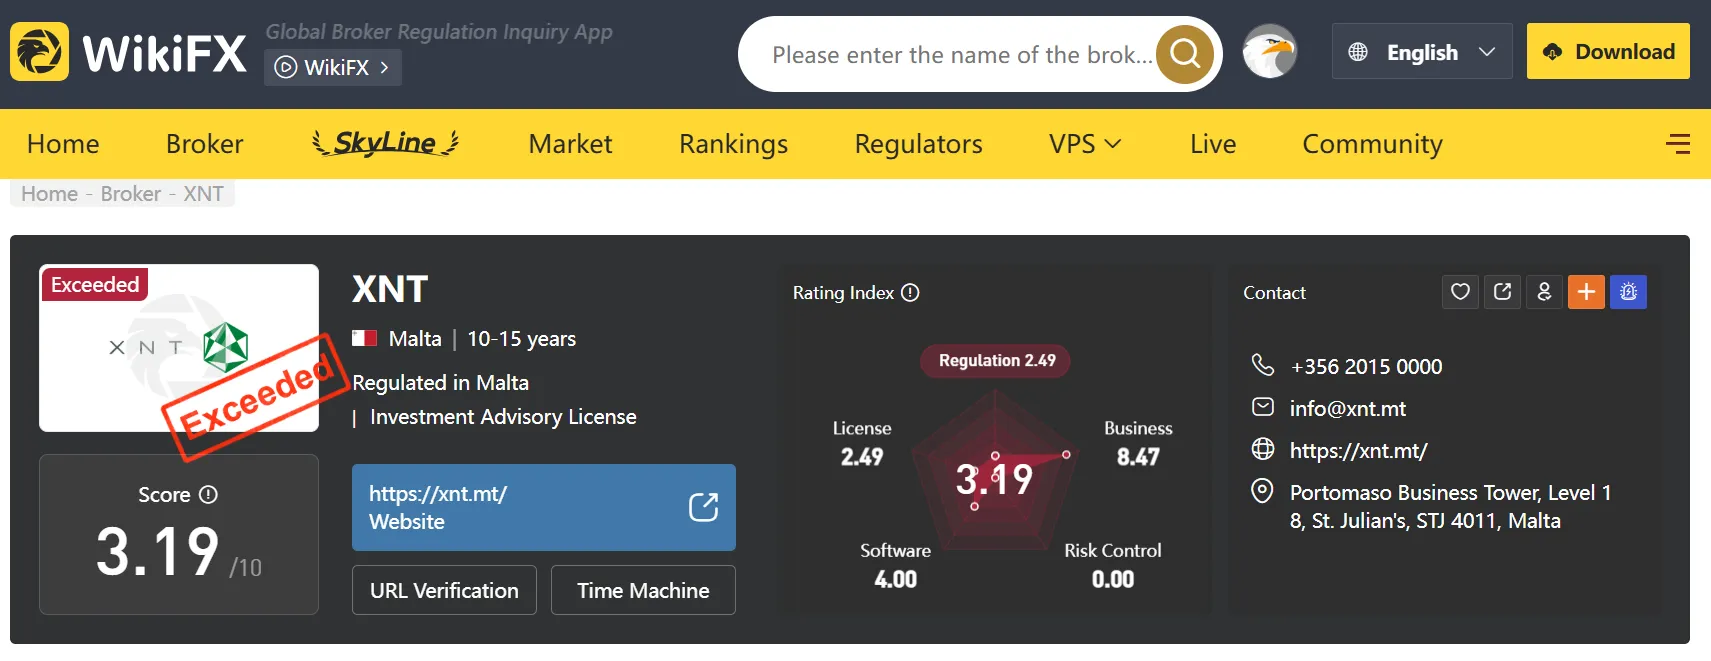Open the Rankings menu item
This screenshot has width=1711, height=661.
click(733, 144)
